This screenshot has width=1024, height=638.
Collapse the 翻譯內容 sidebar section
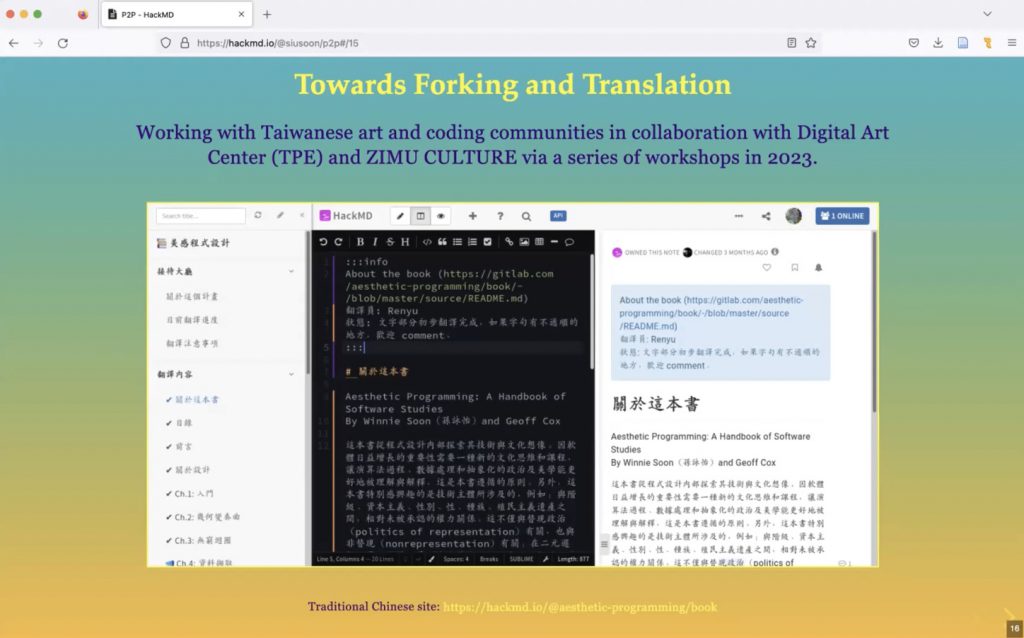click(291, 374)
